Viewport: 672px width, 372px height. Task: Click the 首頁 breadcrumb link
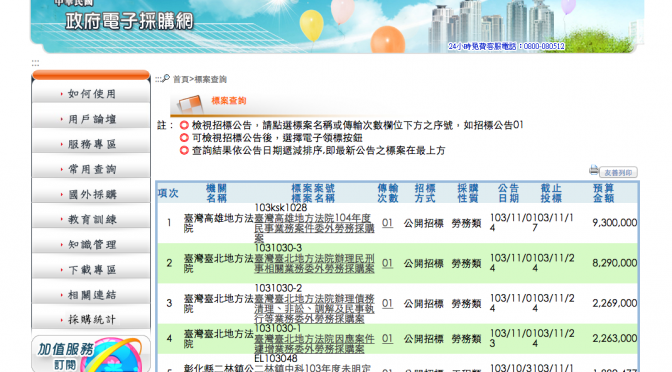180,79
